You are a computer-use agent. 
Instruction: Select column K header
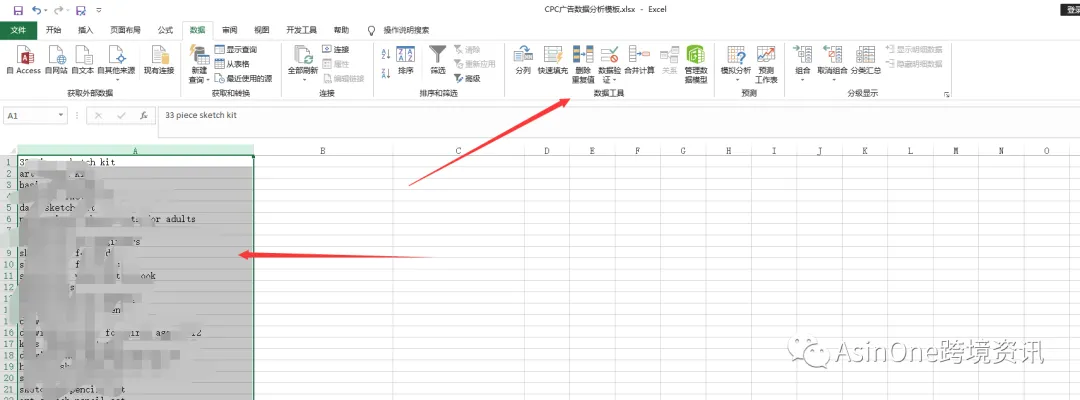click(x=864, y=151)
